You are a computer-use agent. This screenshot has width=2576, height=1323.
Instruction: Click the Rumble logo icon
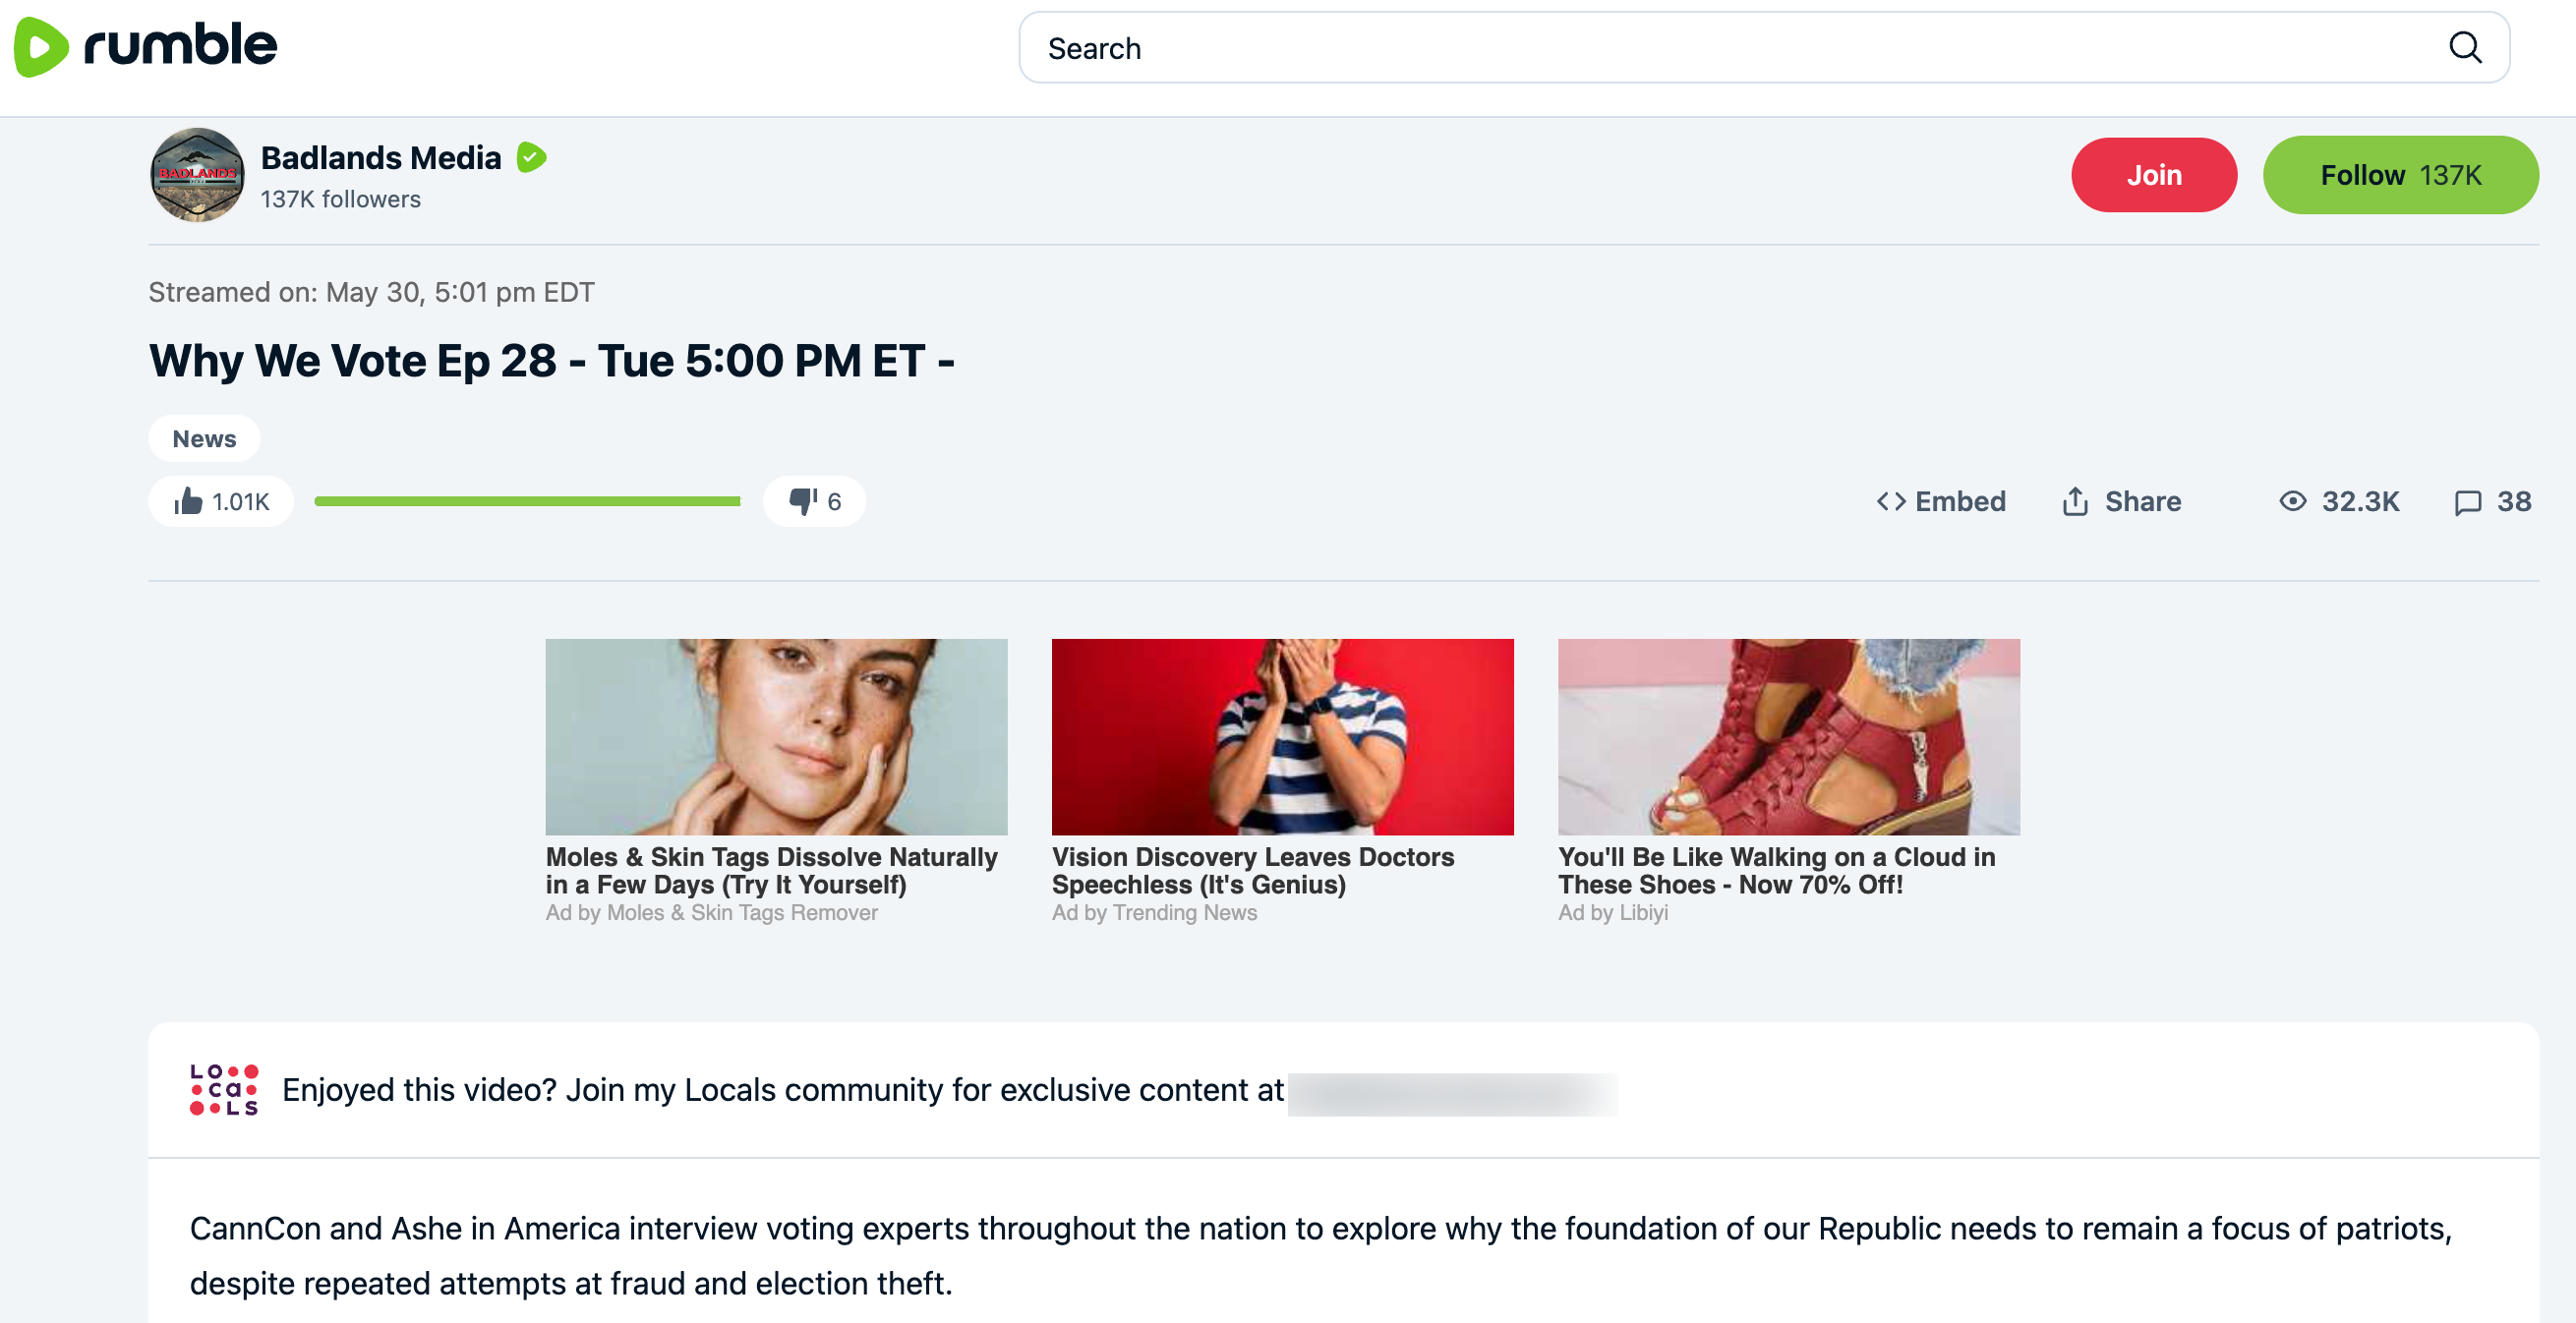42,46
